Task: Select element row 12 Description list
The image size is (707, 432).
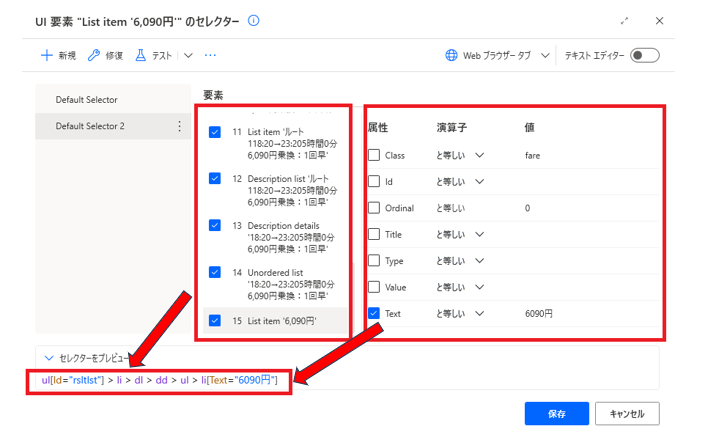Action: click(x=275, y=190)
